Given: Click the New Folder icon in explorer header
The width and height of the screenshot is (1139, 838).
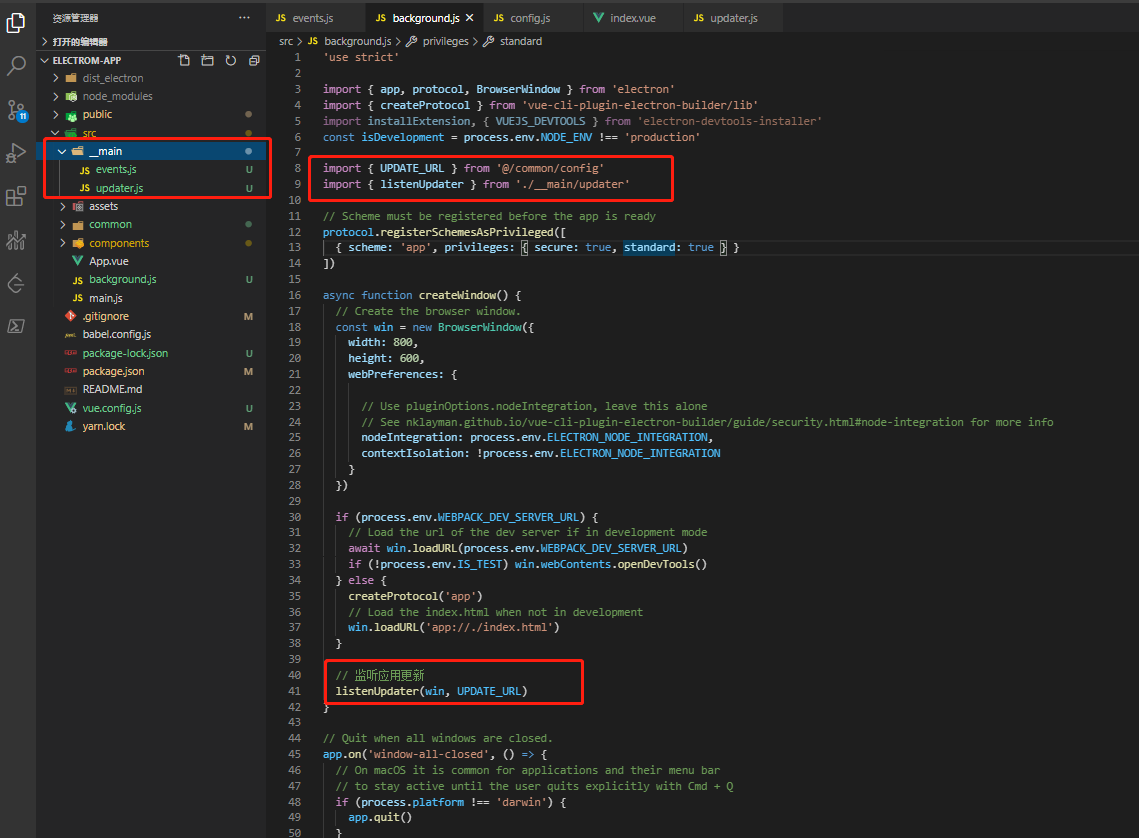Looking at the screenshot, I should (x=208, y=60).
